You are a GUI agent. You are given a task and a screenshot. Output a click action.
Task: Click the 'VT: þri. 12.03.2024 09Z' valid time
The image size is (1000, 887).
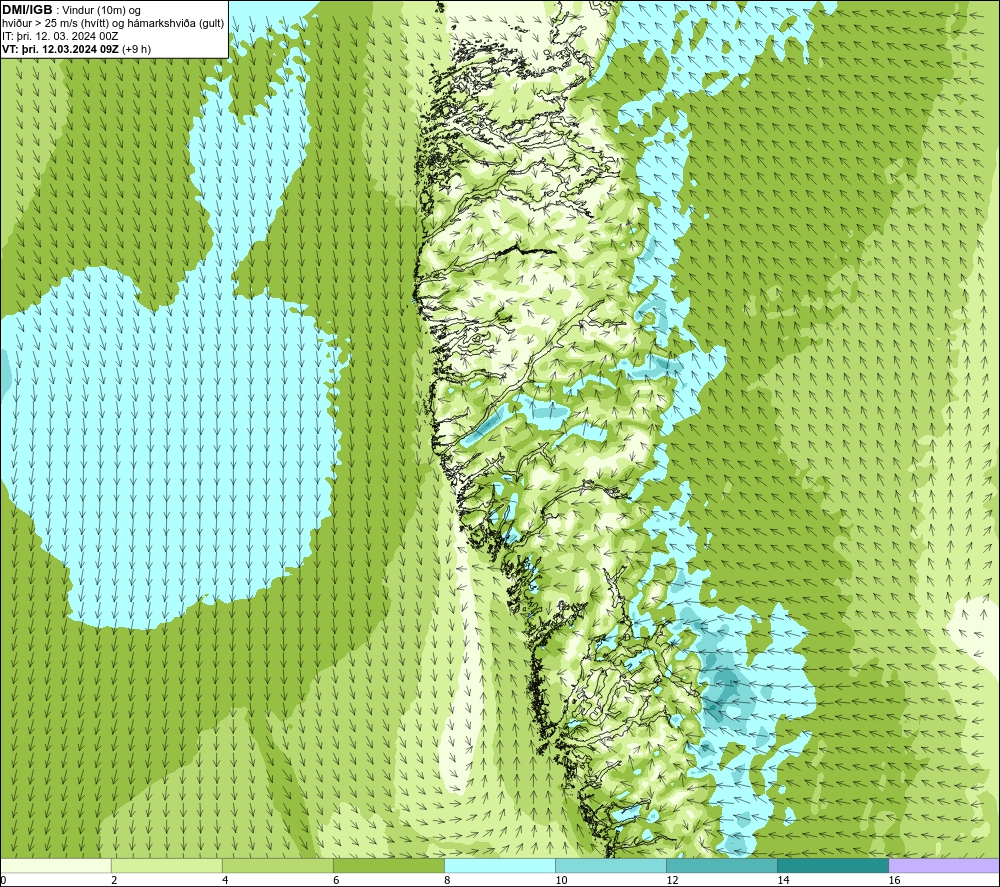tap(60, 49)
